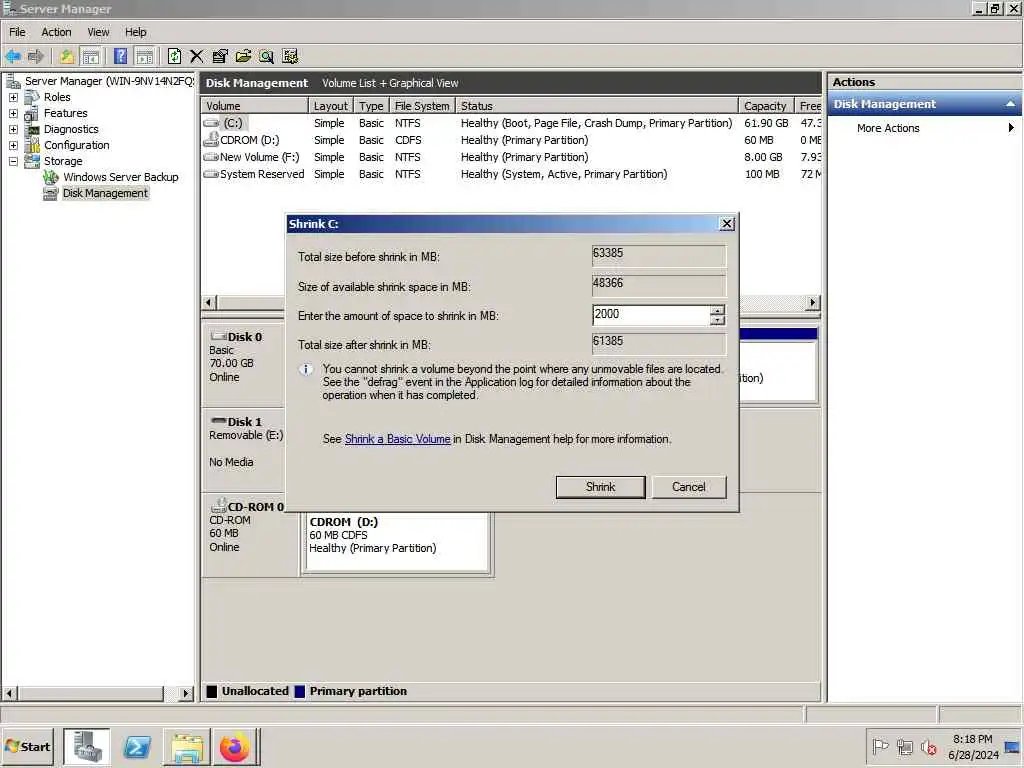This screenshot has height=768, width=1024.
Task: Collapse the Storage tree node
Action: (x=13, y=161)
